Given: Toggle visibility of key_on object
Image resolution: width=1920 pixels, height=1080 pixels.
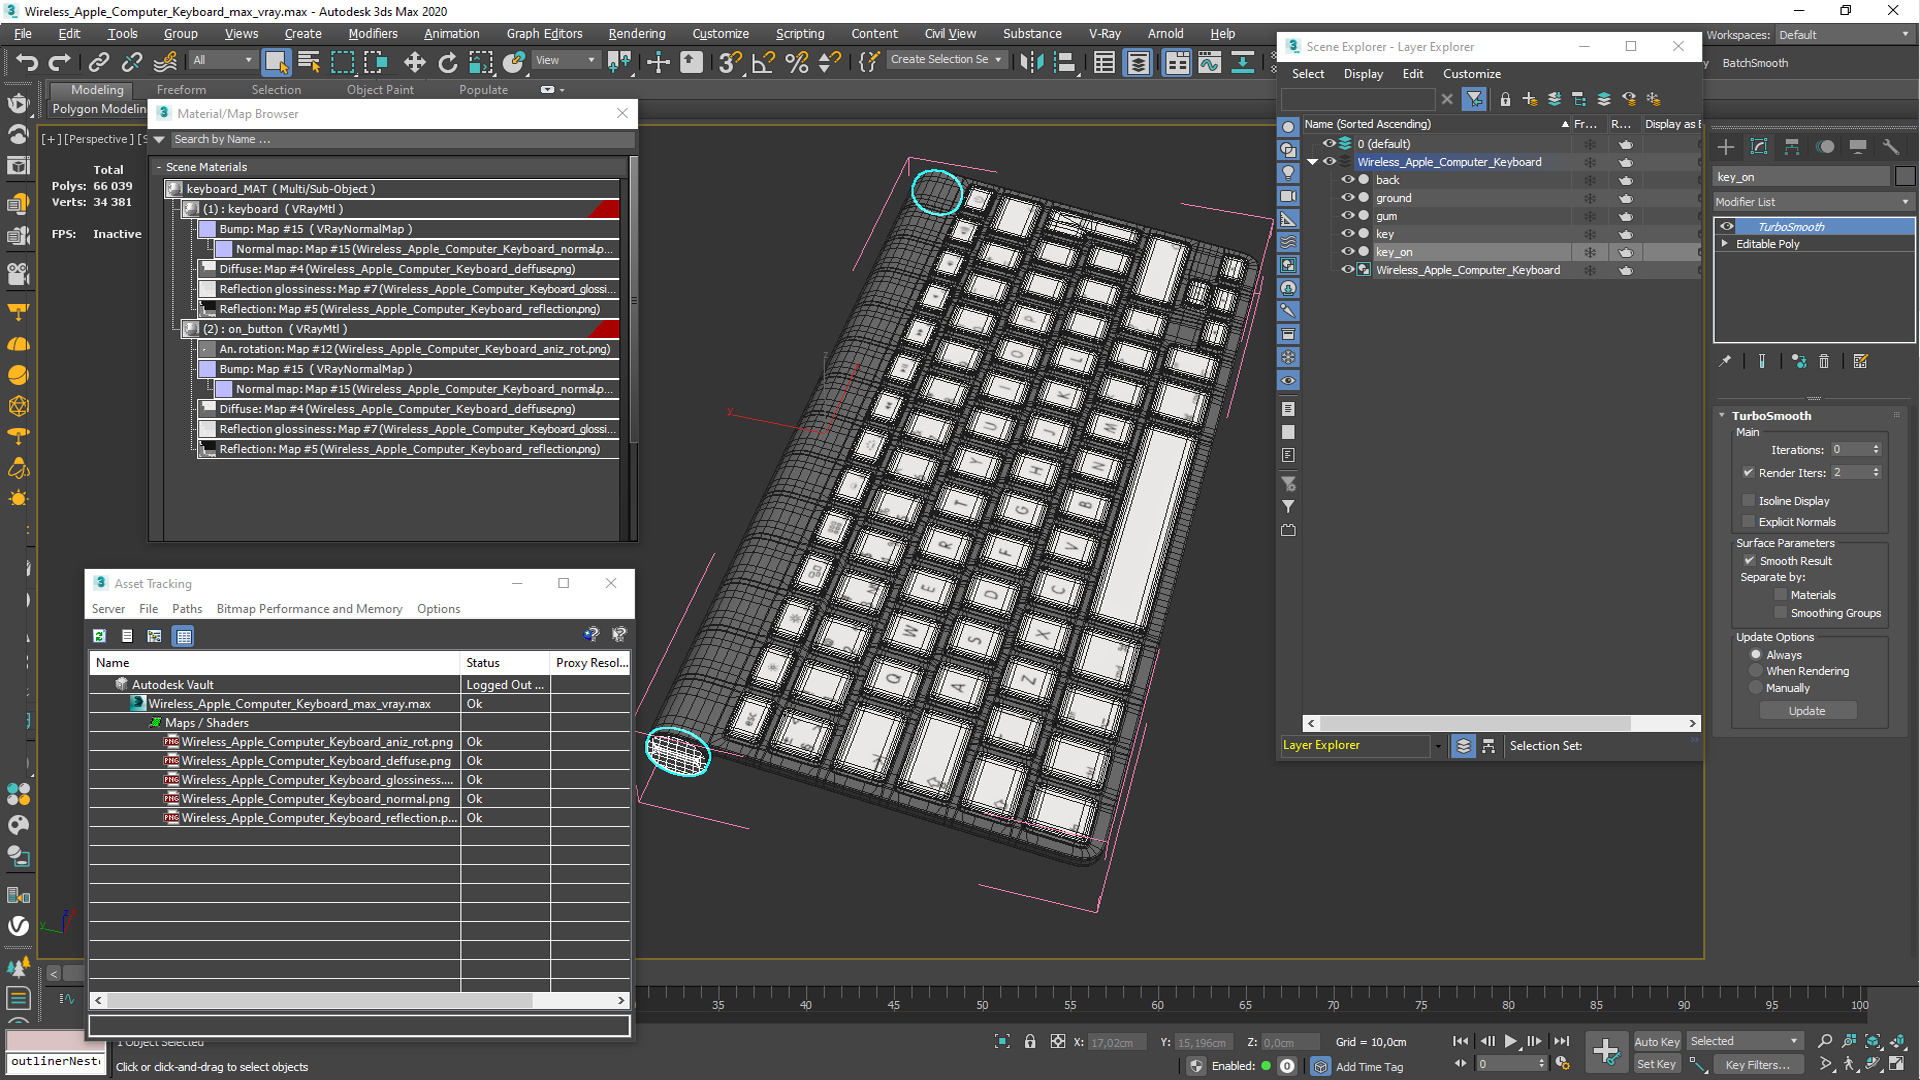Looking at the screenshot, I should pyautogui.click(x=1347, y=252).
